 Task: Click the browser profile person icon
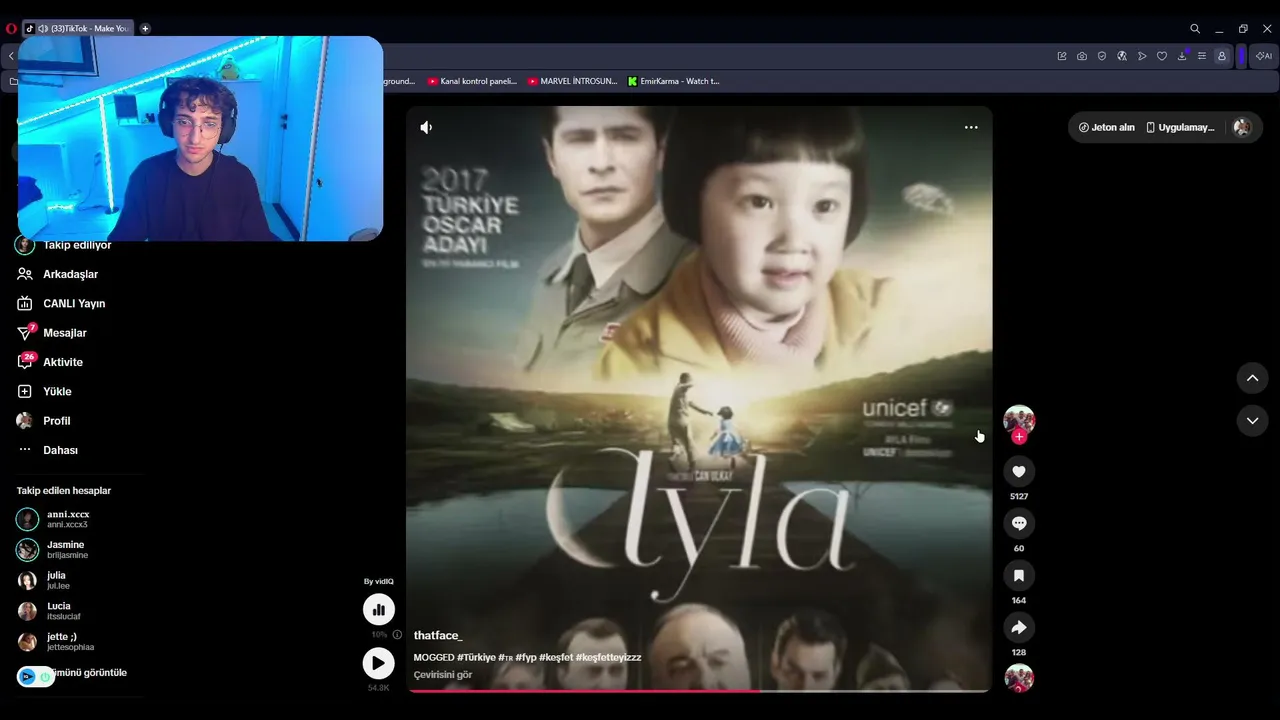pyautogui.click(x=1221, y=56)
